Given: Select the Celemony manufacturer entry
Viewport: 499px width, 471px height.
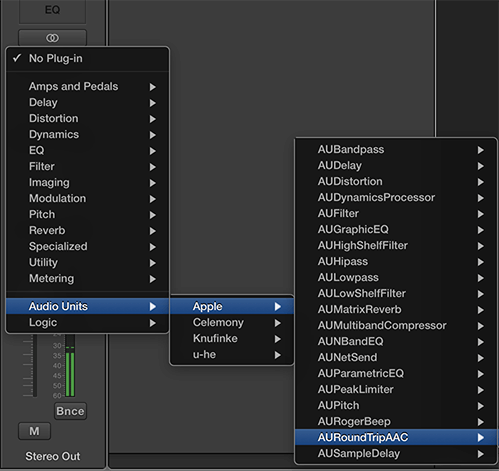Looking at the screenshot, I should coord(232,323).
